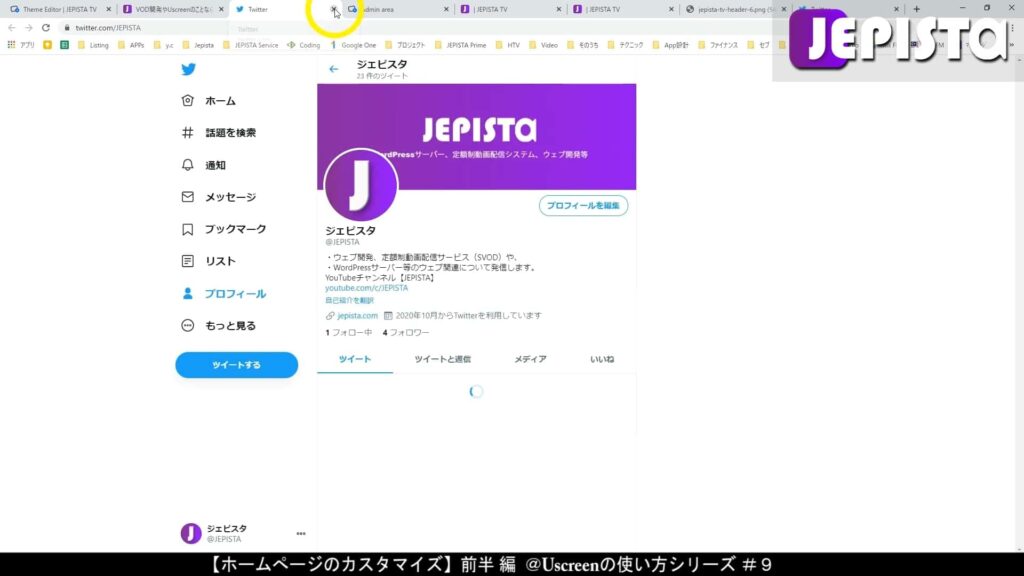
Task: Go back using profile header arrow
Action: coord(334,69)
